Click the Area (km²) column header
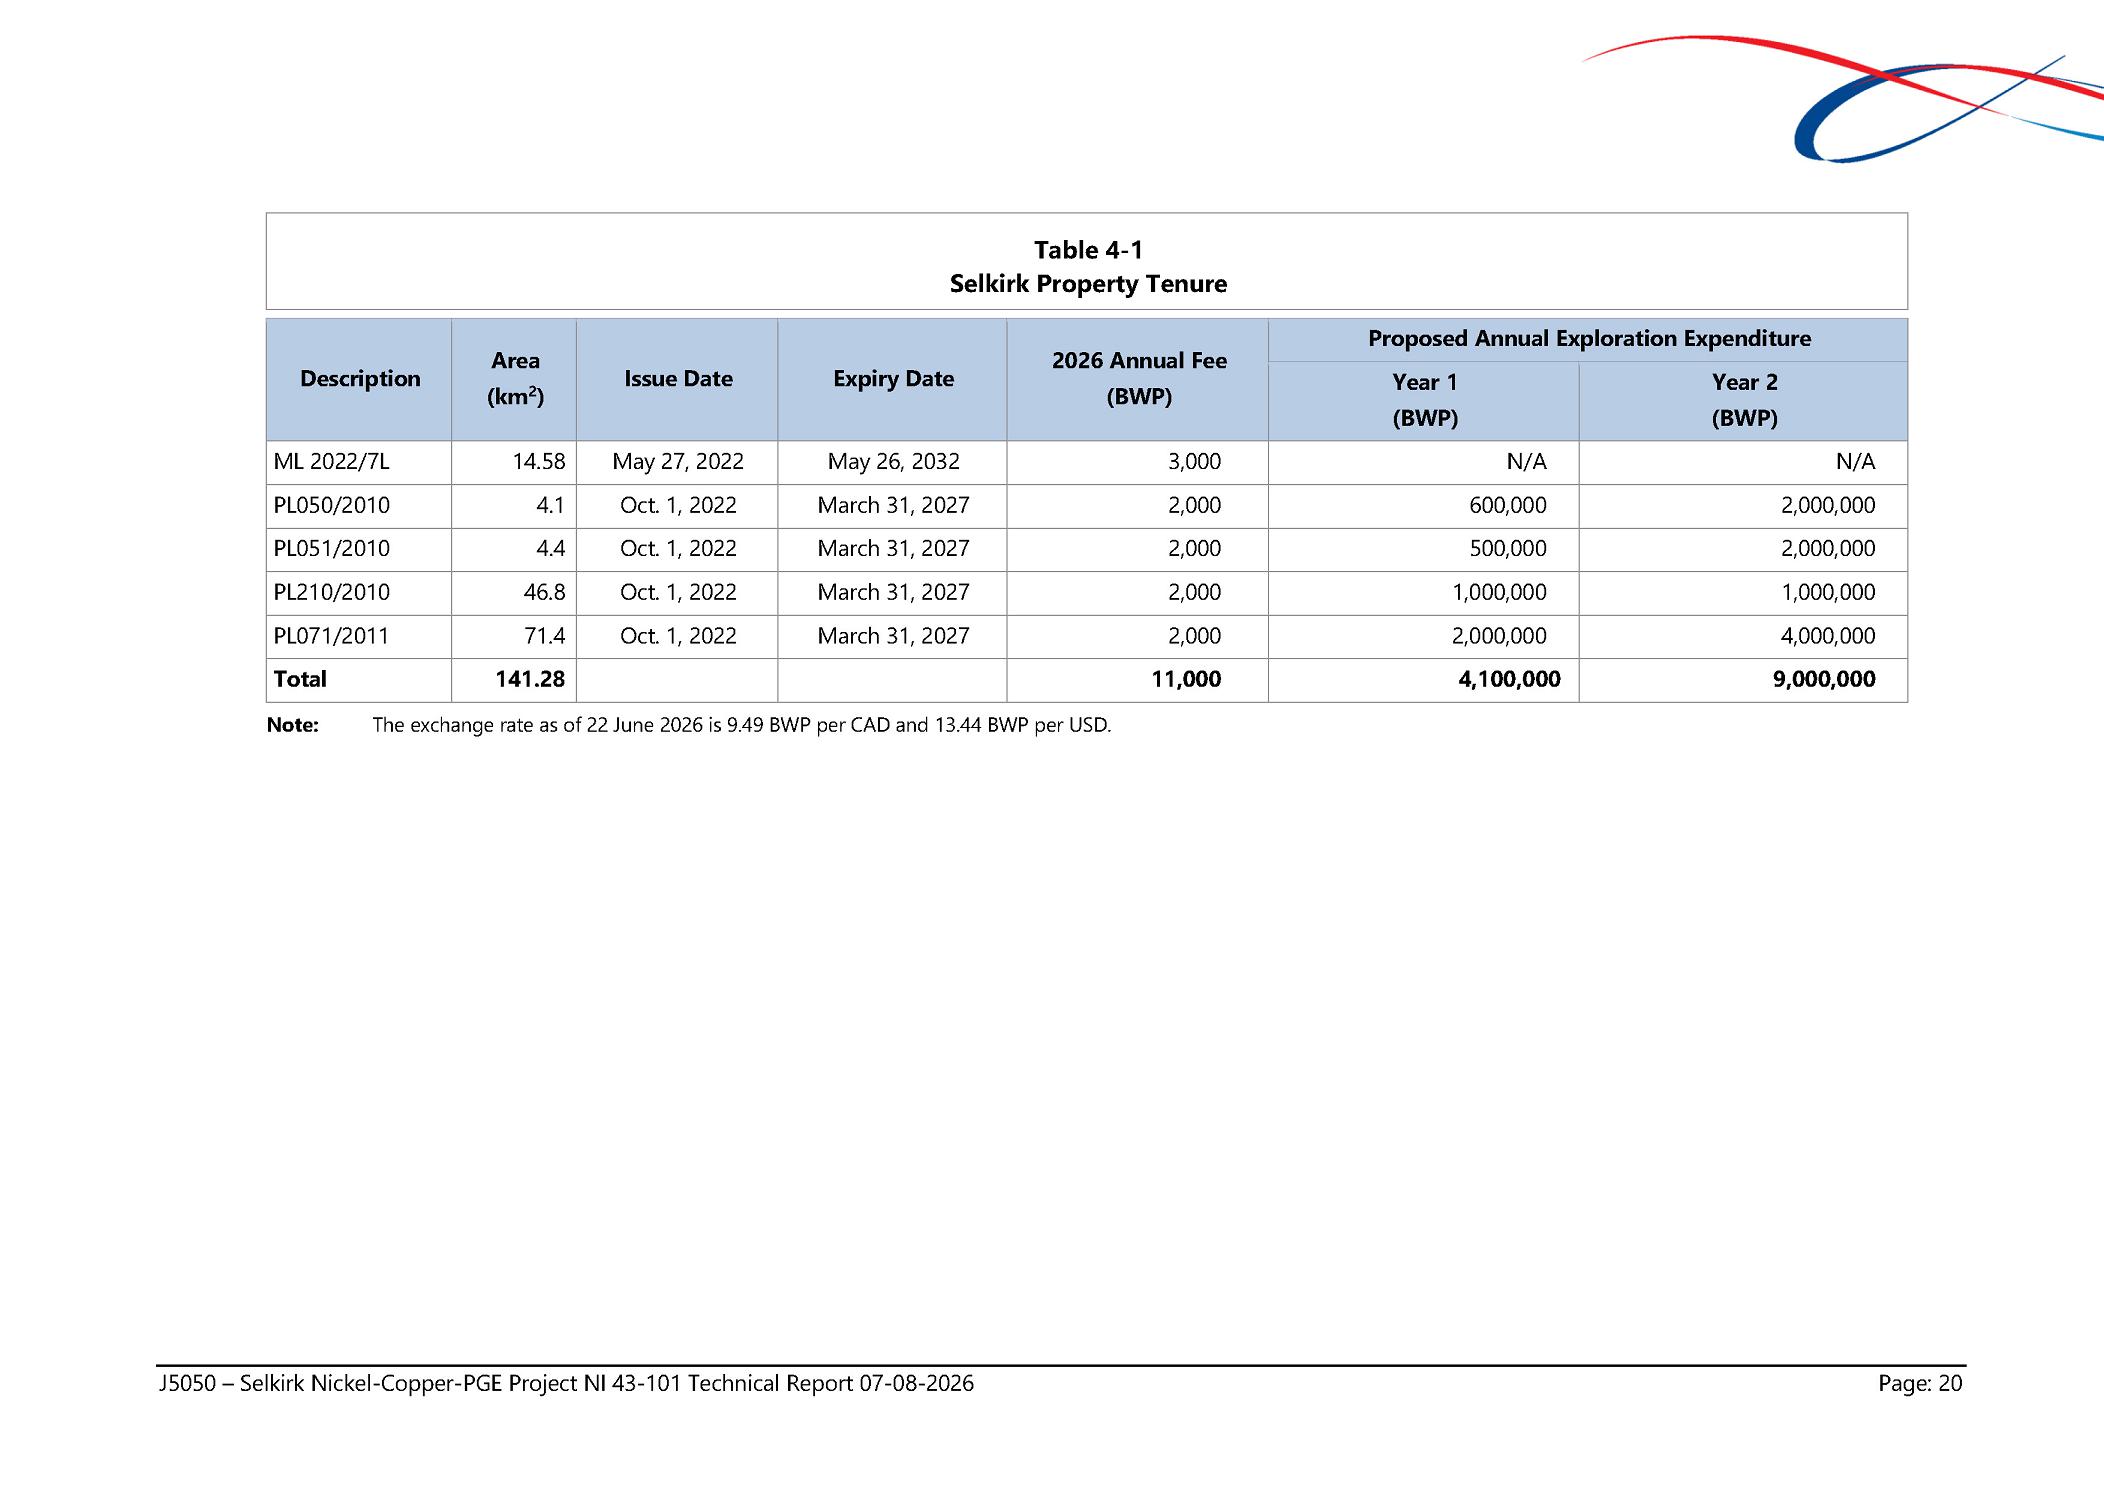The width and height of the screenshot is (2104, 1488). click(515, 379)
